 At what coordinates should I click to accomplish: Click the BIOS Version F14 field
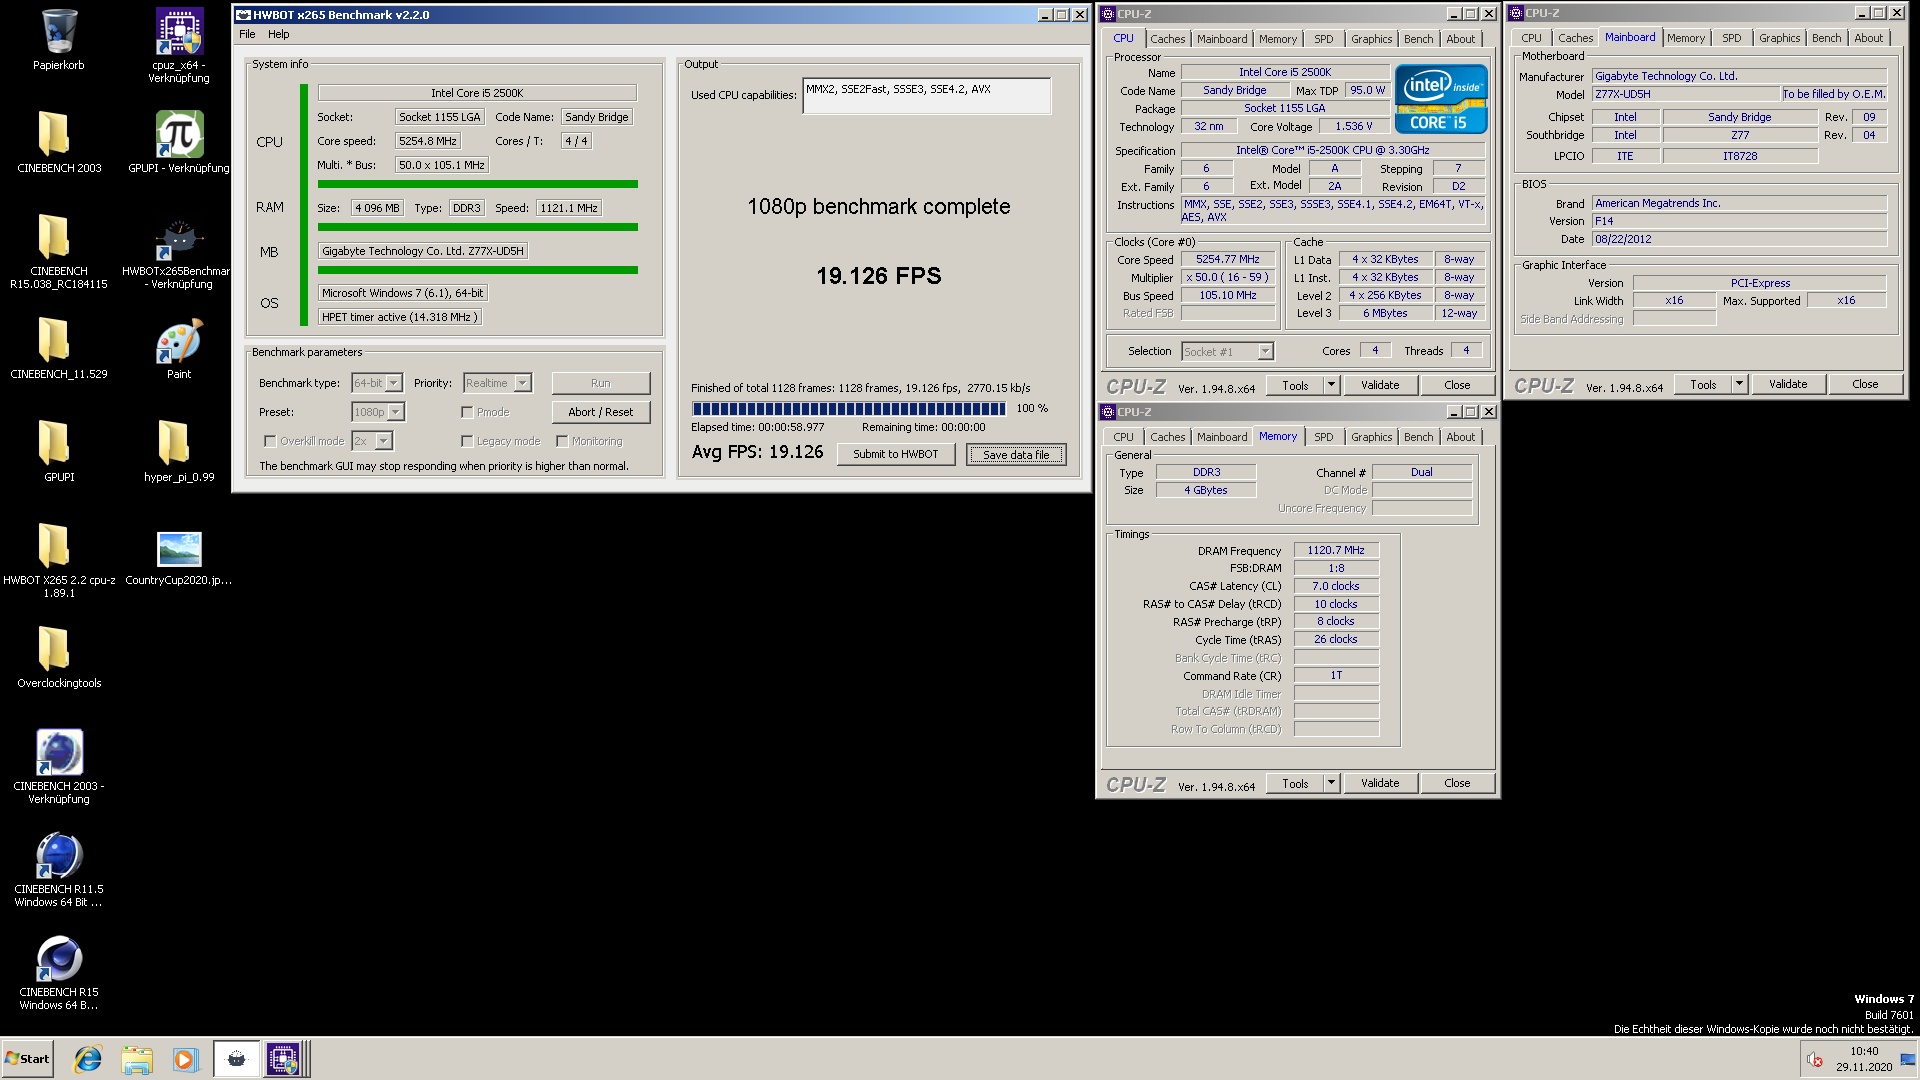[1739, 221]
